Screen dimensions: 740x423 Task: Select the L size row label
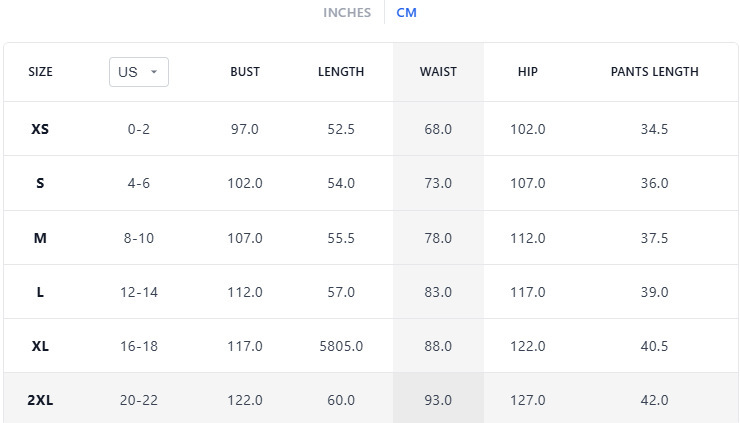(40, 292)
